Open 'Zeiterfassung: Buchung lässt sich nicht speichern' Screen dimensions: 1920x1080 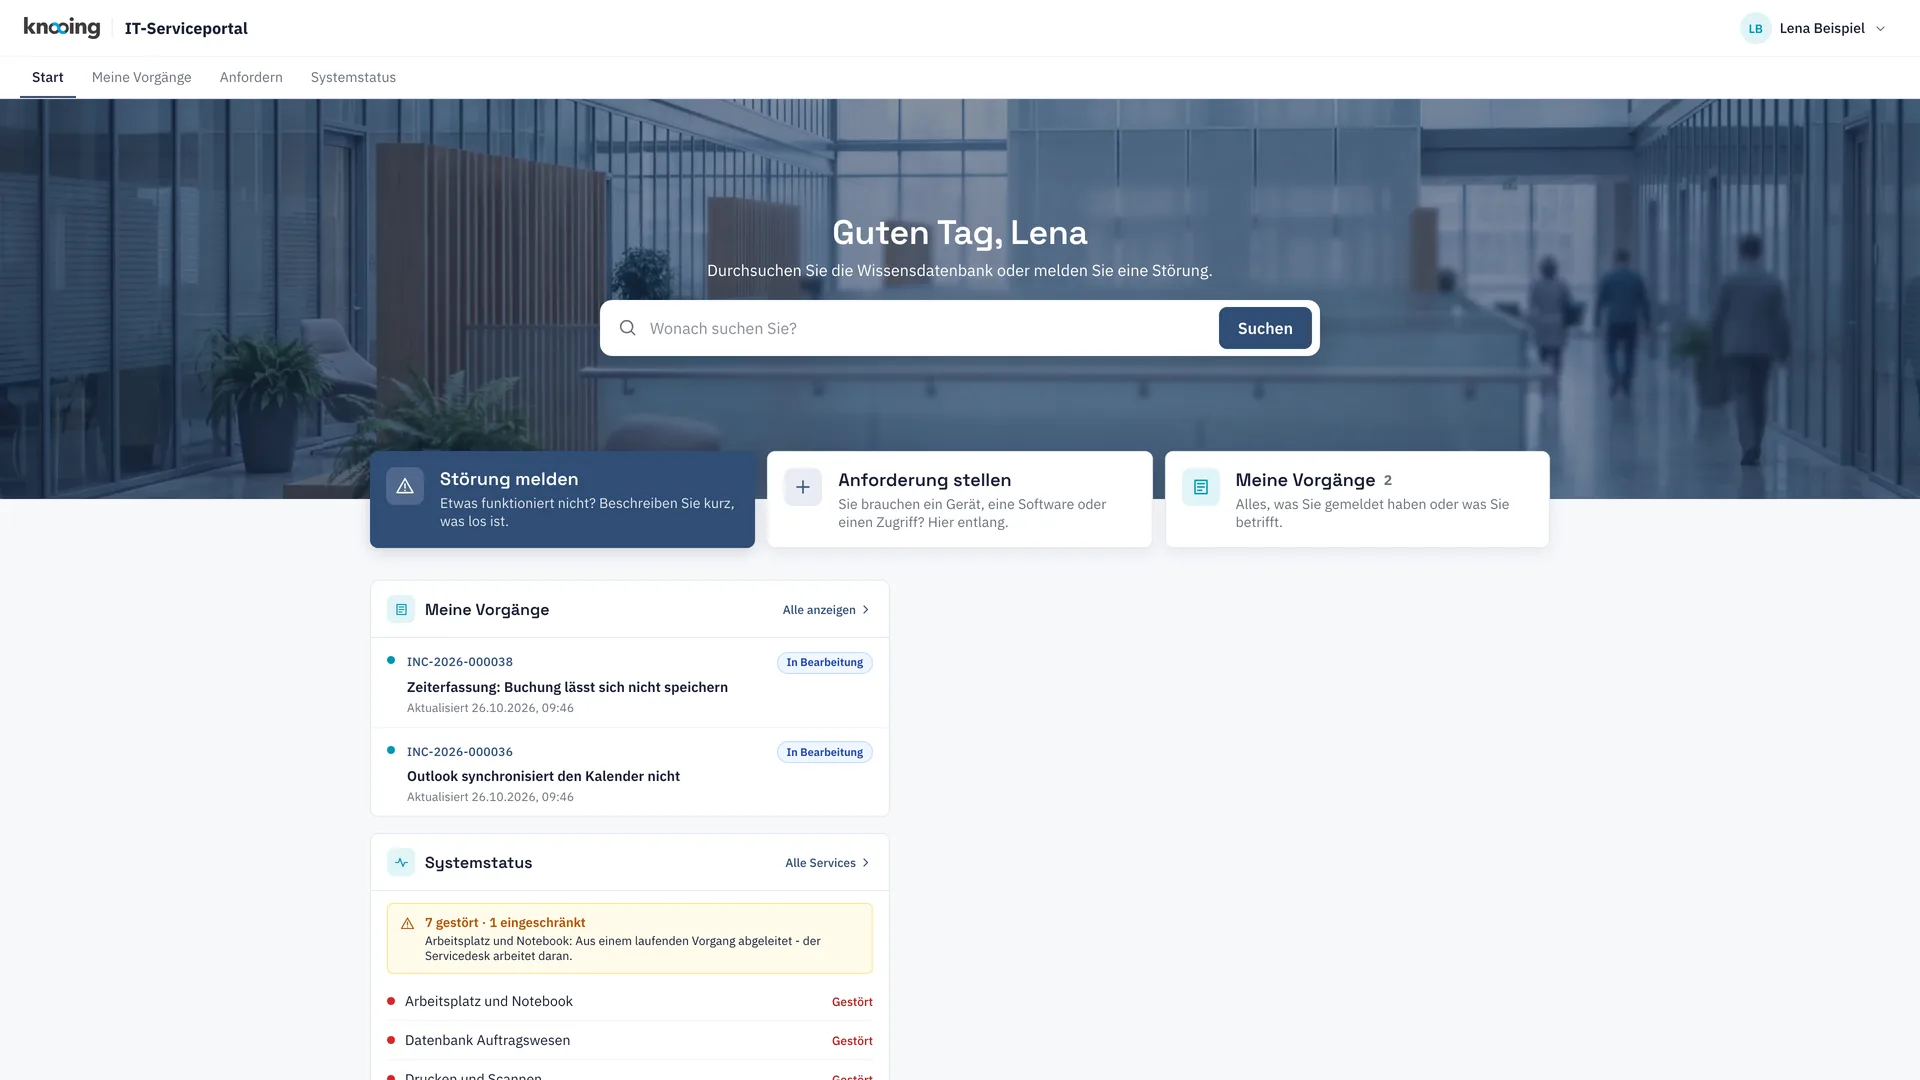tap(567, 687)
